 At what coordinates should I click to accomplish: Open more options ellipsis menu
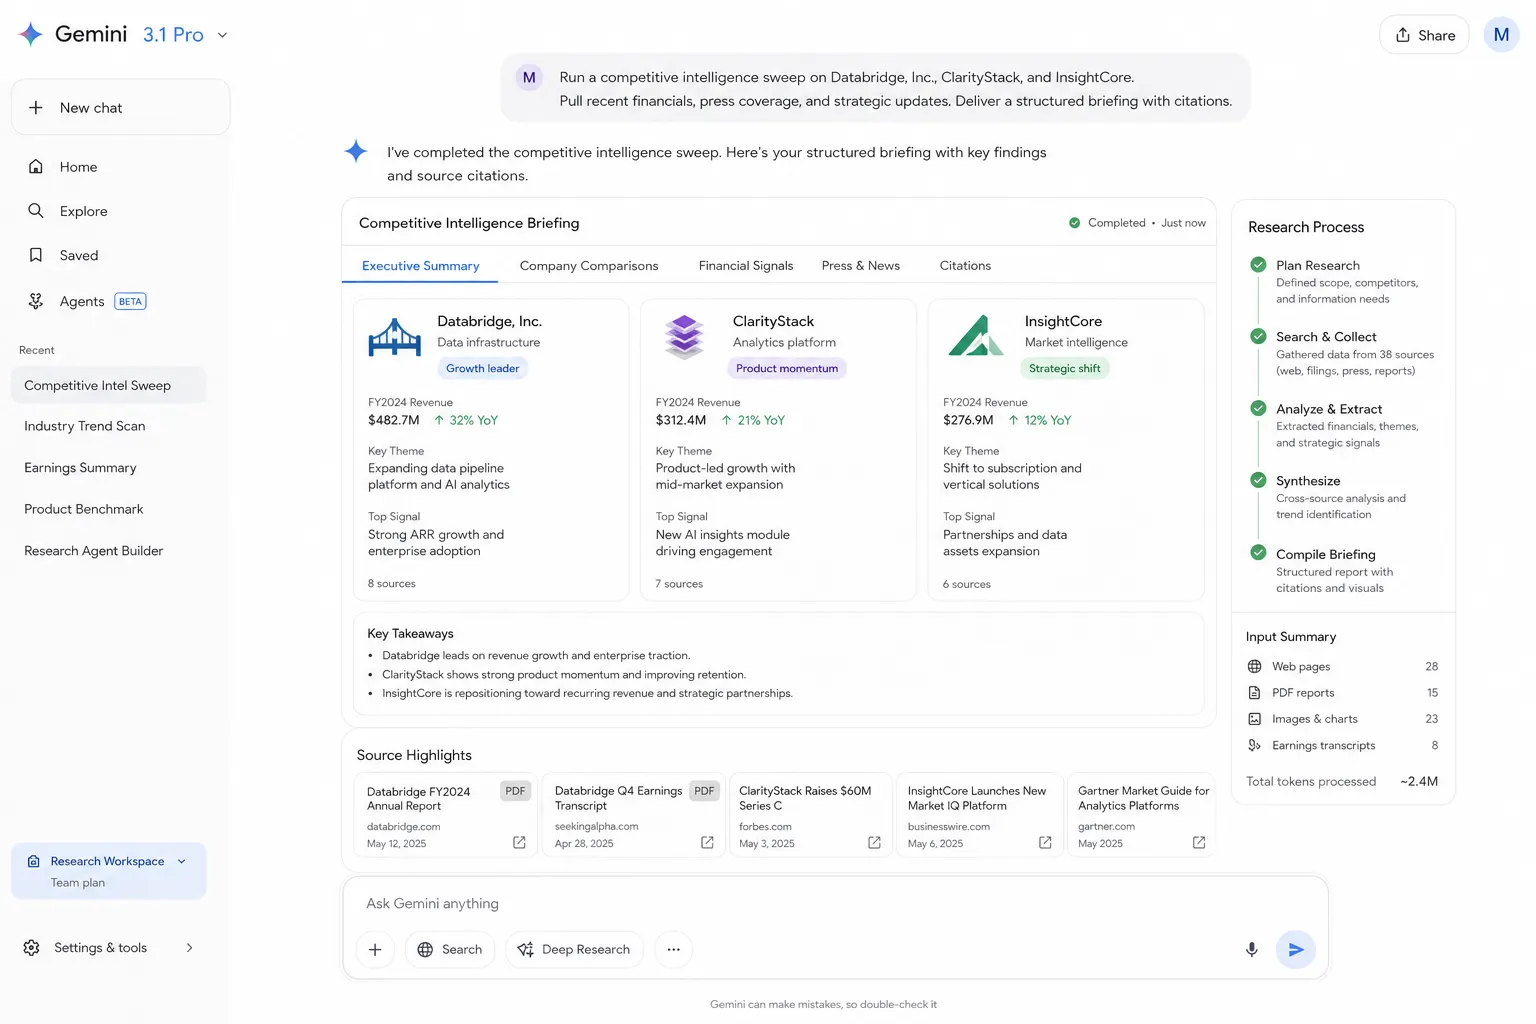[x=674, y=950]
